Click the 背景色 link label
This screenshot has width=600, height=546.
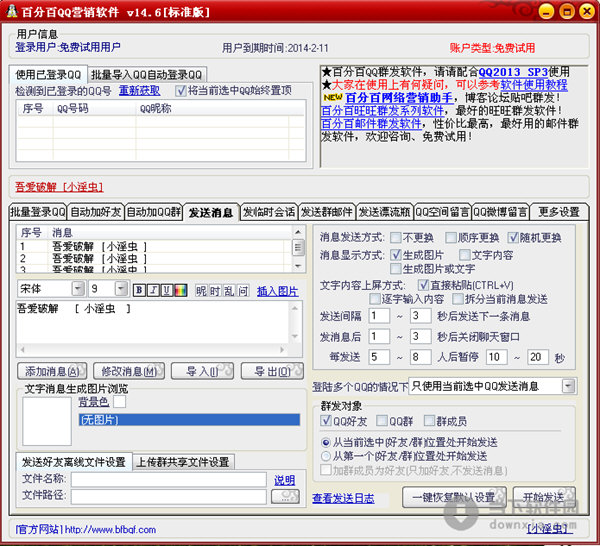pyautogui.click(x=94, y=402)
